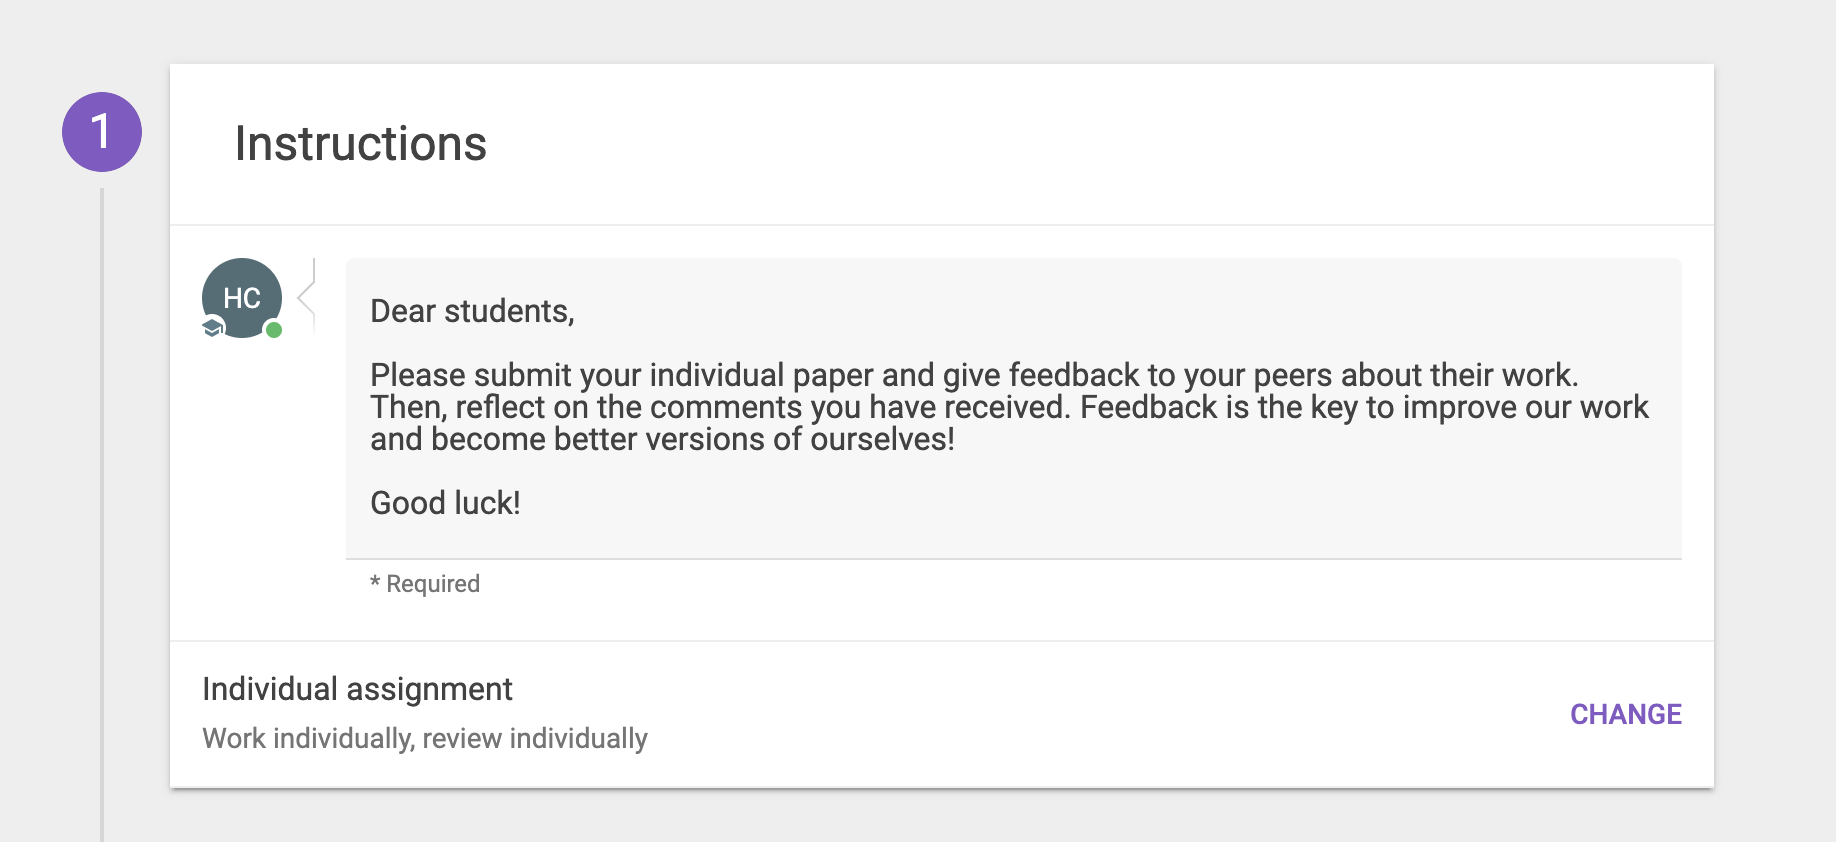The height and width of the screenshot is (842, 1836).
Task: Click the green online status dot
Action: 274,330
